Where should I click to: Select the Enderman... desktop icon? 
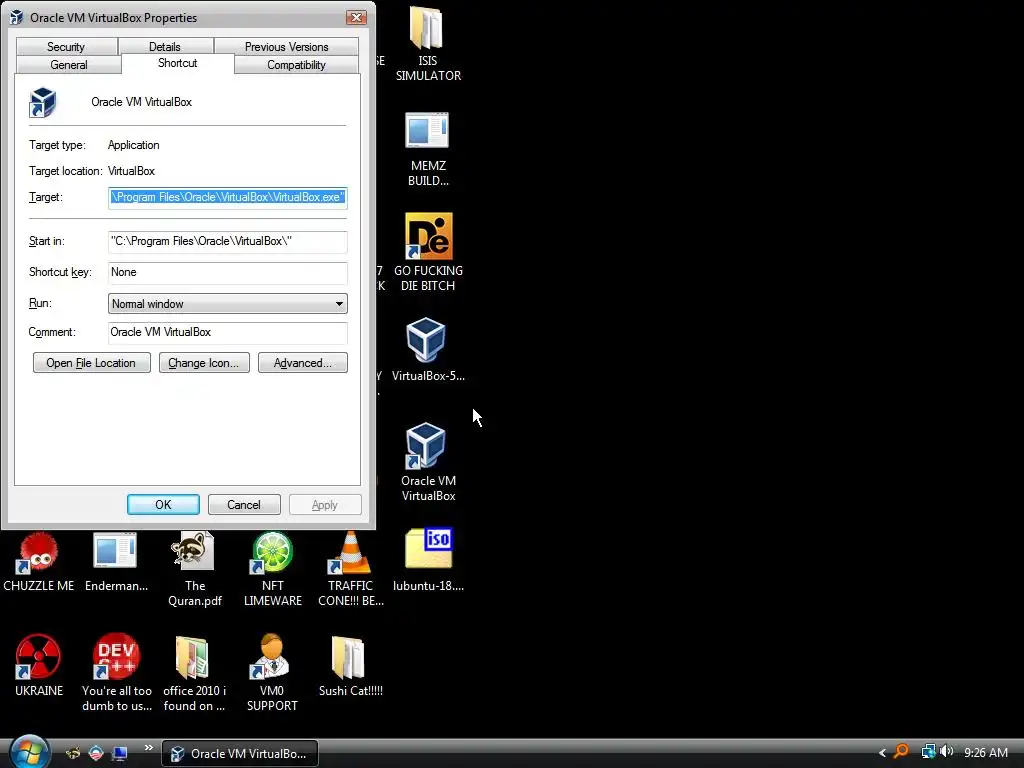(x=115, y=551)
